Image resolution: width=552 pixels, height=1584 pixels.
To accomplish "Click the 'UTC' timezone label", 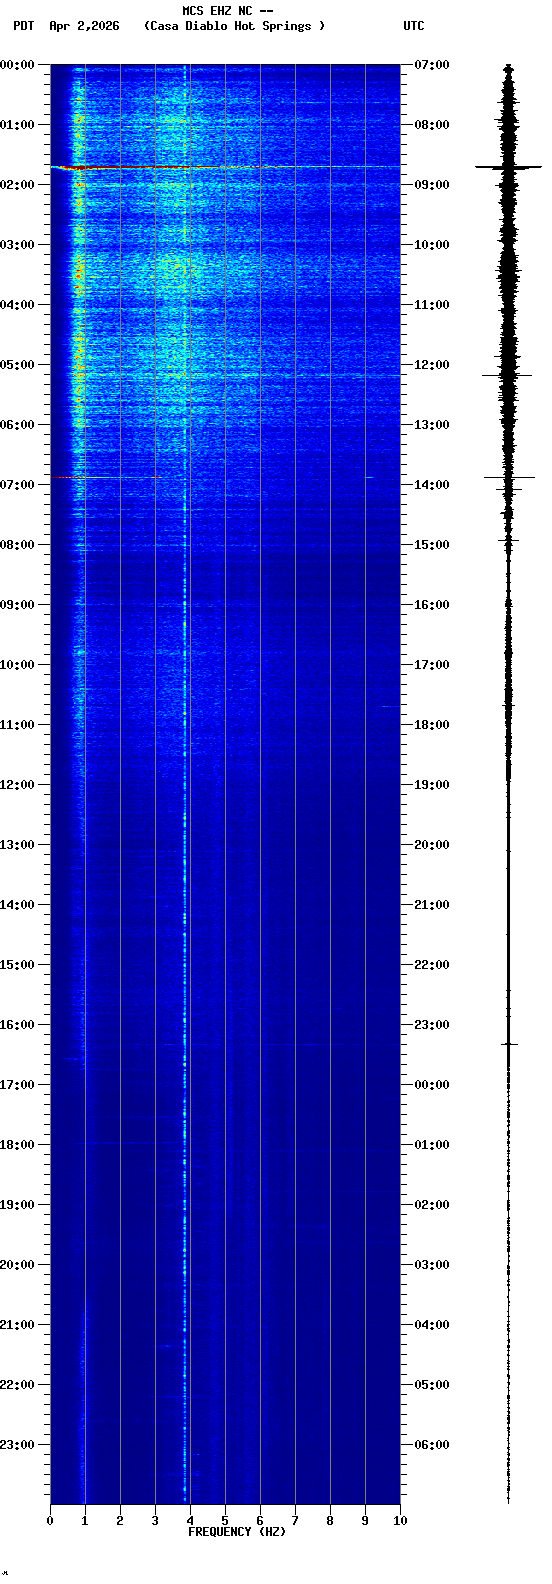I will [x=414, y=26].
